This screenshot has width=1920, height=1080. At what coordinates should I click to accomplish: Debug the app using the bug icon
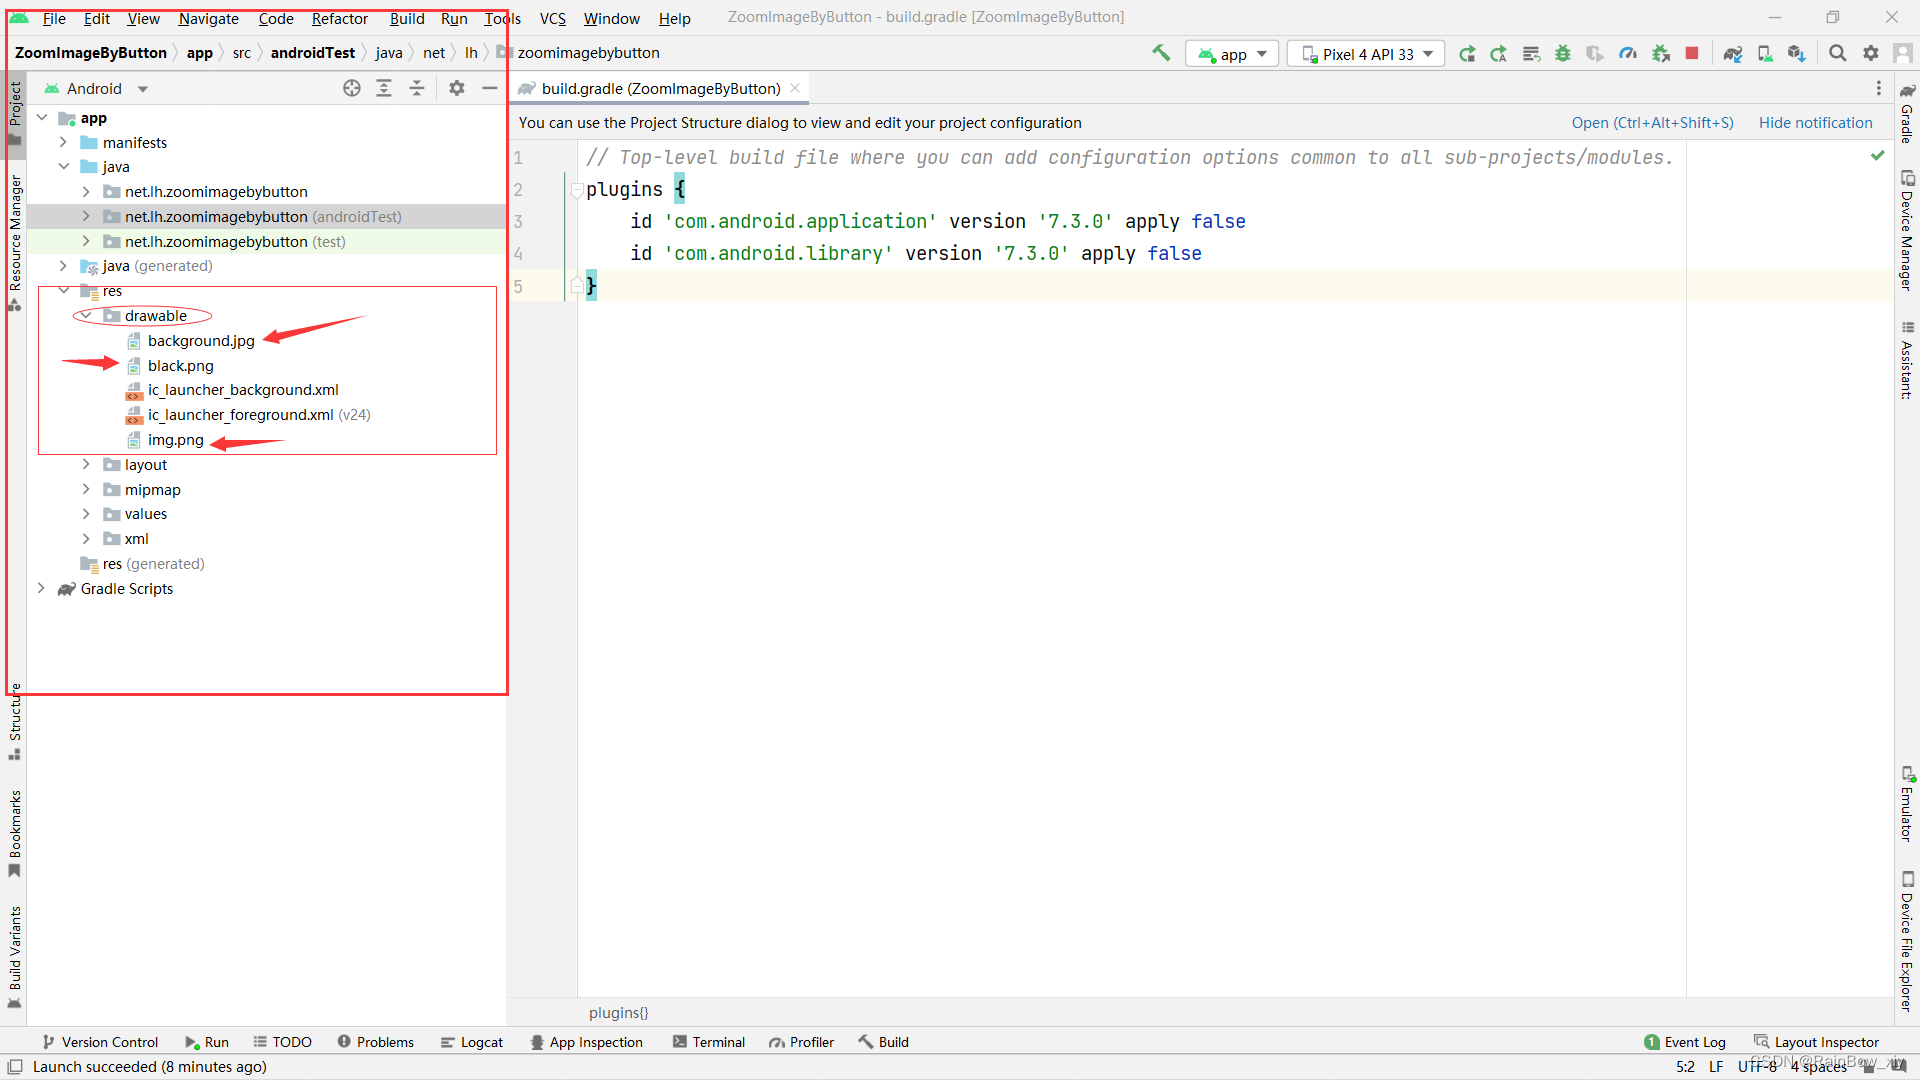[x=1563, y=53]
